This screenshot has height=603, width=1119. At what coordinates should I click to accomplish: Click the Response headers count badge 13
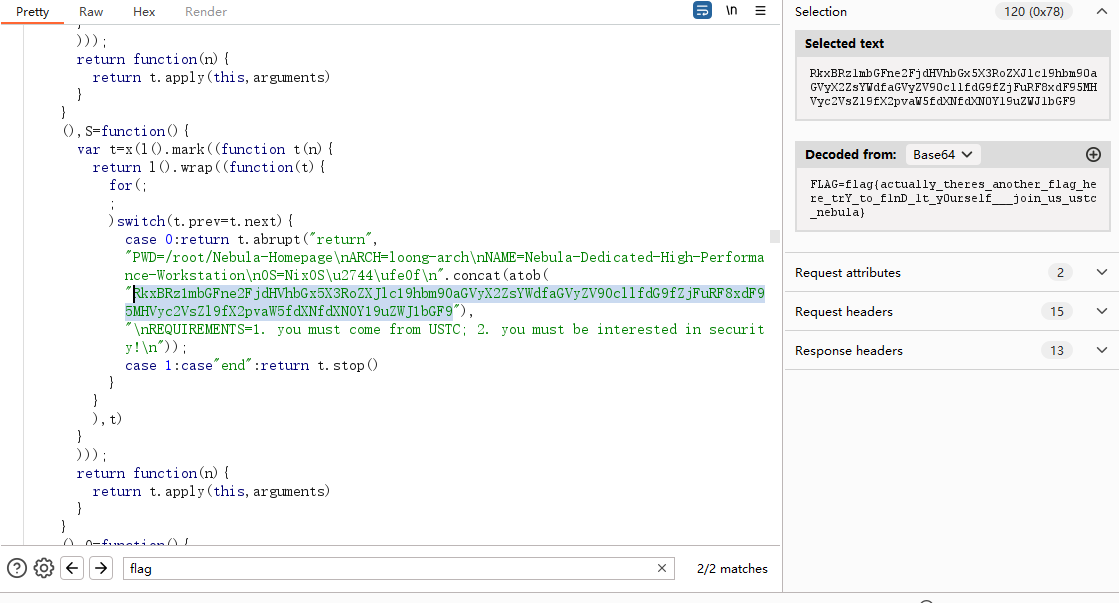1057,350
